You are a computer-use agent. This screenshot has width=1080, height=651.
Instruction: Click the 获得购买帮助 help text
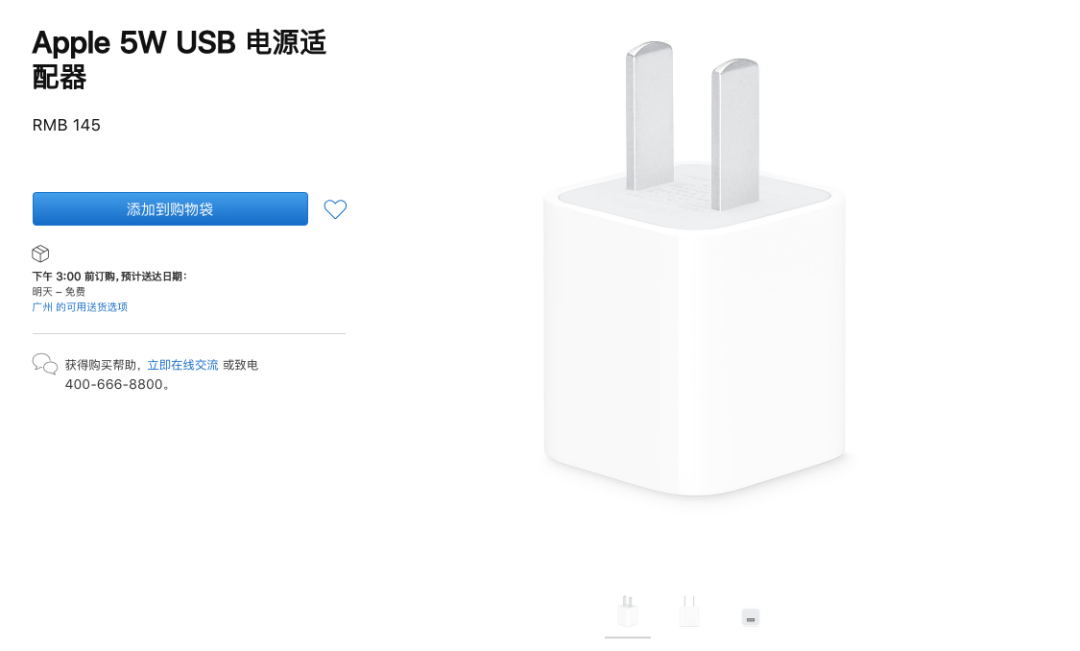pyautogui.click(x=103, y=365)
